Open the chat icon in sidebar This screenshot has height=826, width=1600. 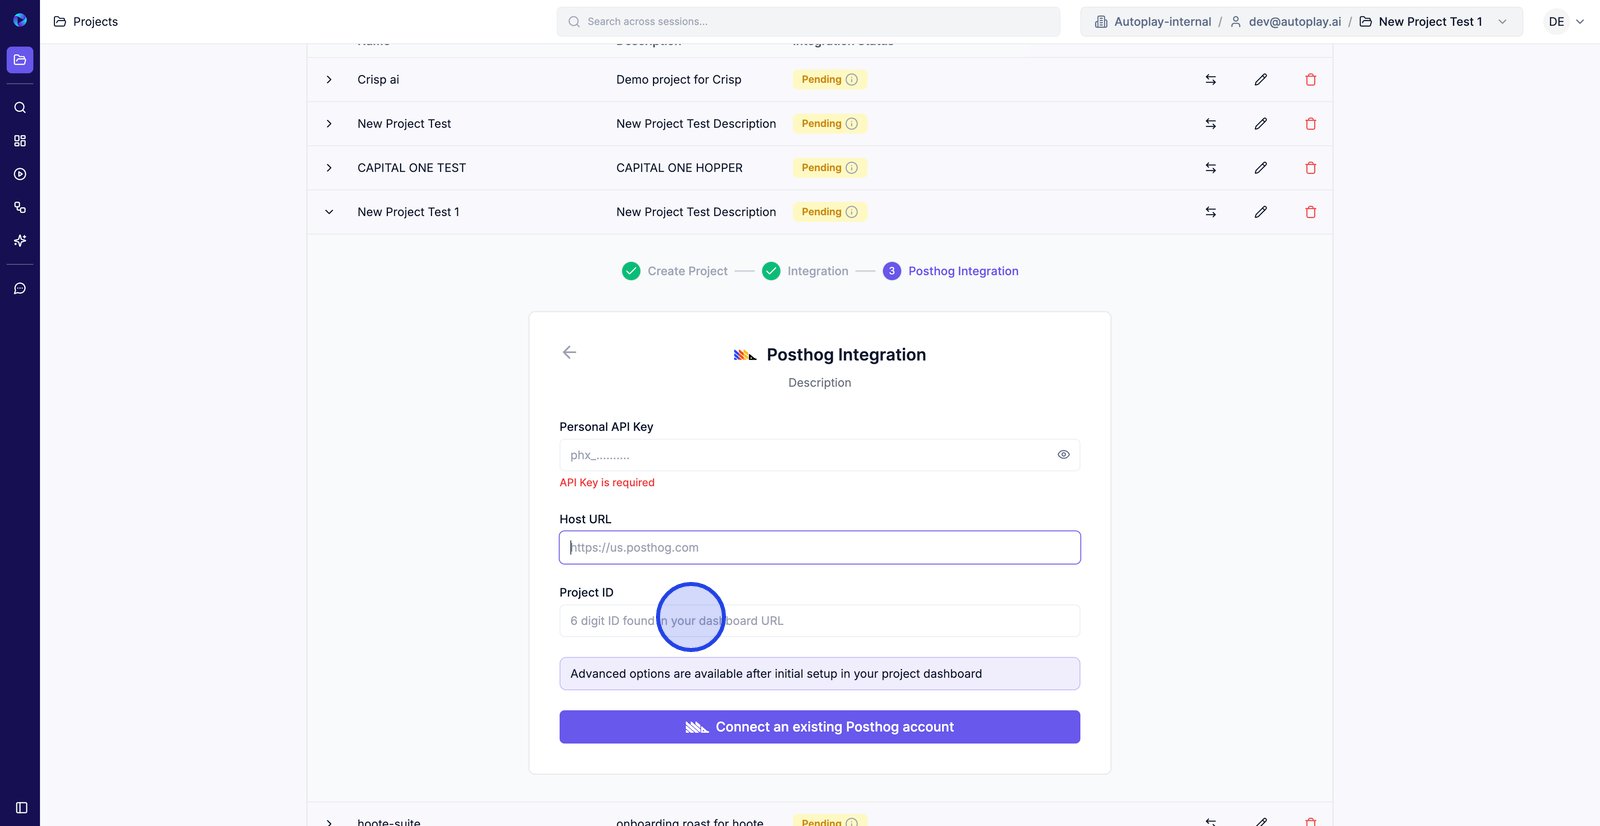tap(20, 288)
